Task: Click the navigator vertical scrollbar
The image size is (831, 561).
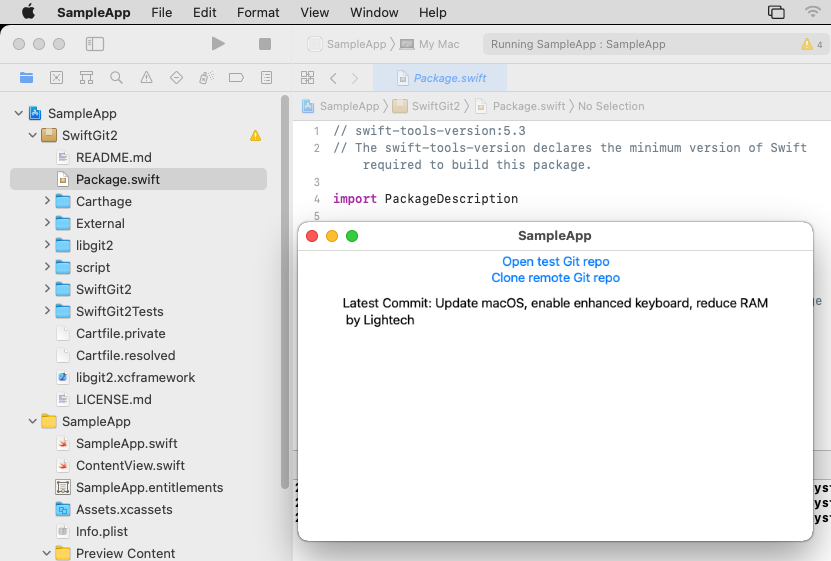Action: pos(285,292)
